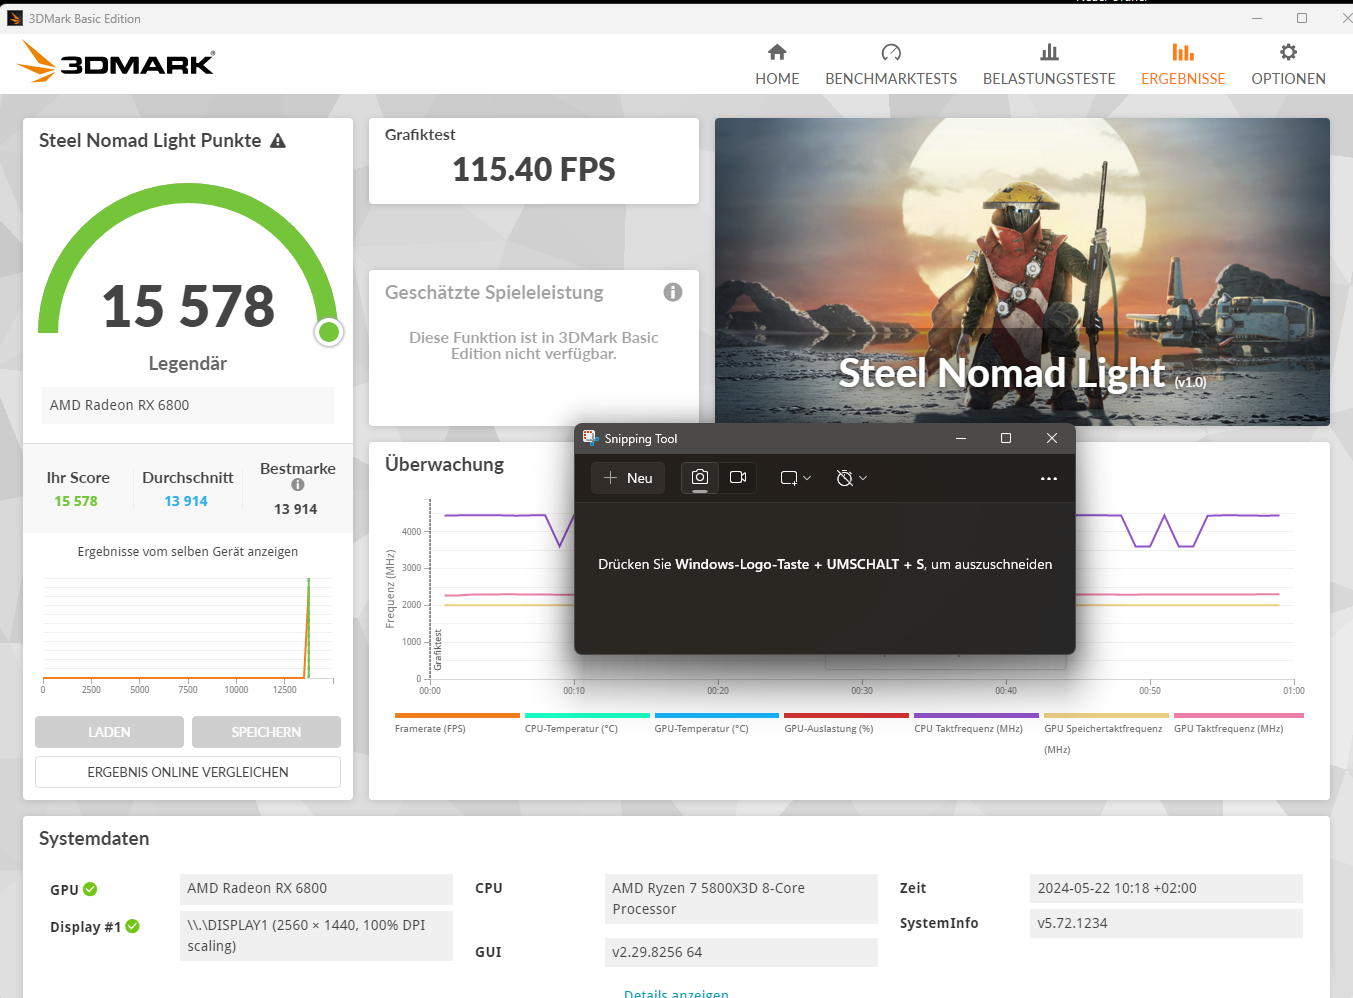The height and width of the screenshot is (998, 1353).
Task: Click the score distribution histogram
Action: (x=188, y=630)
